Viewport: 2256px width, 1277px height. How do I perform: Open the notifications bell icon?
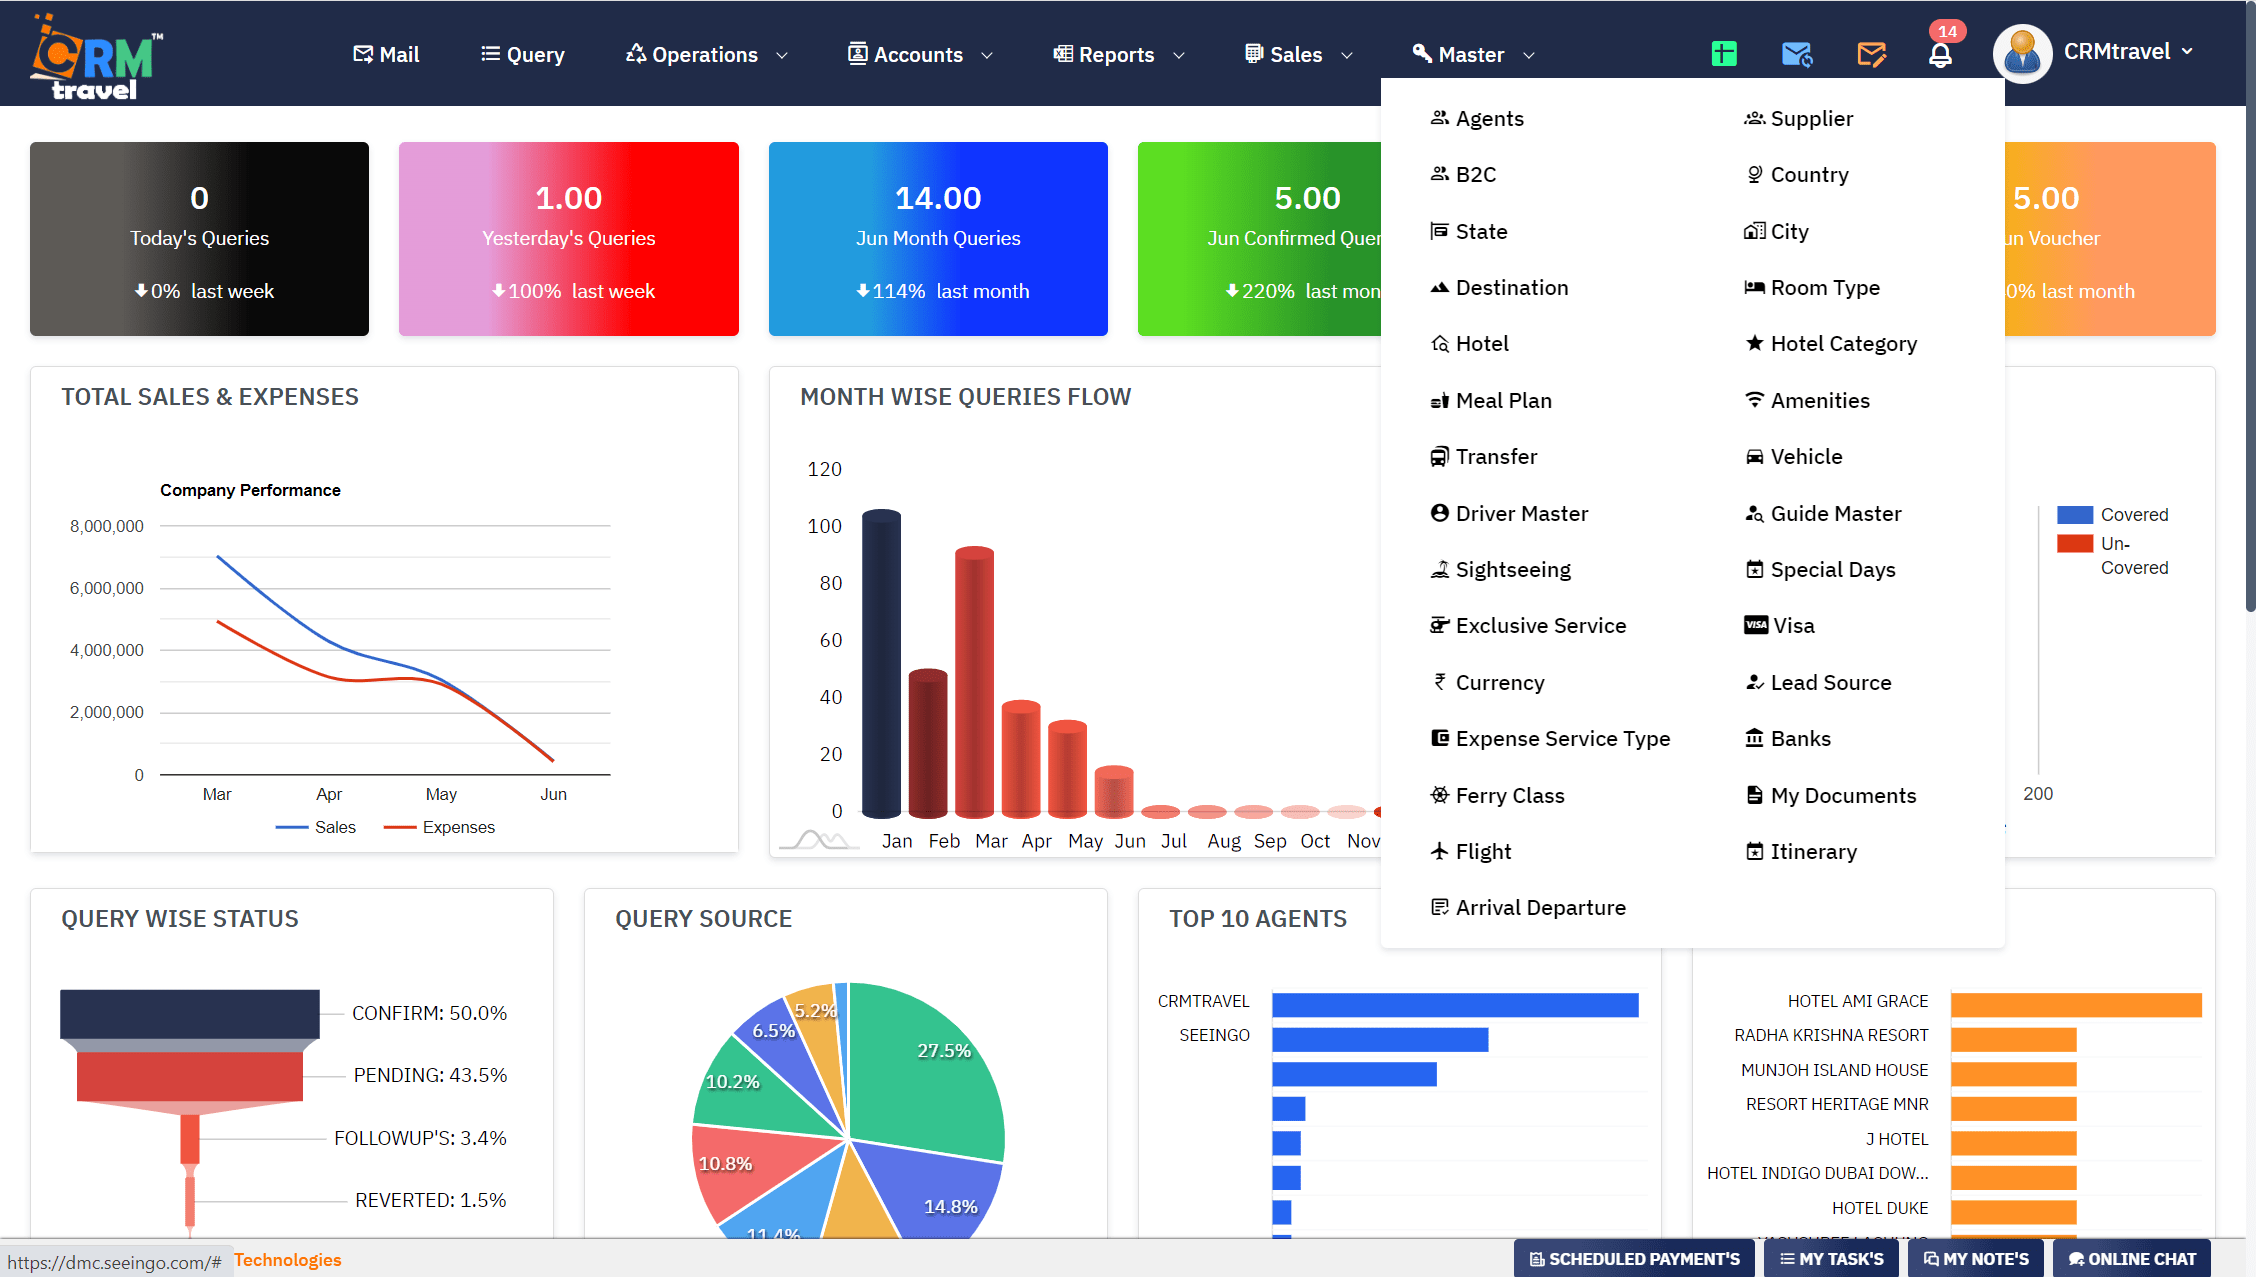[1941, 54]
